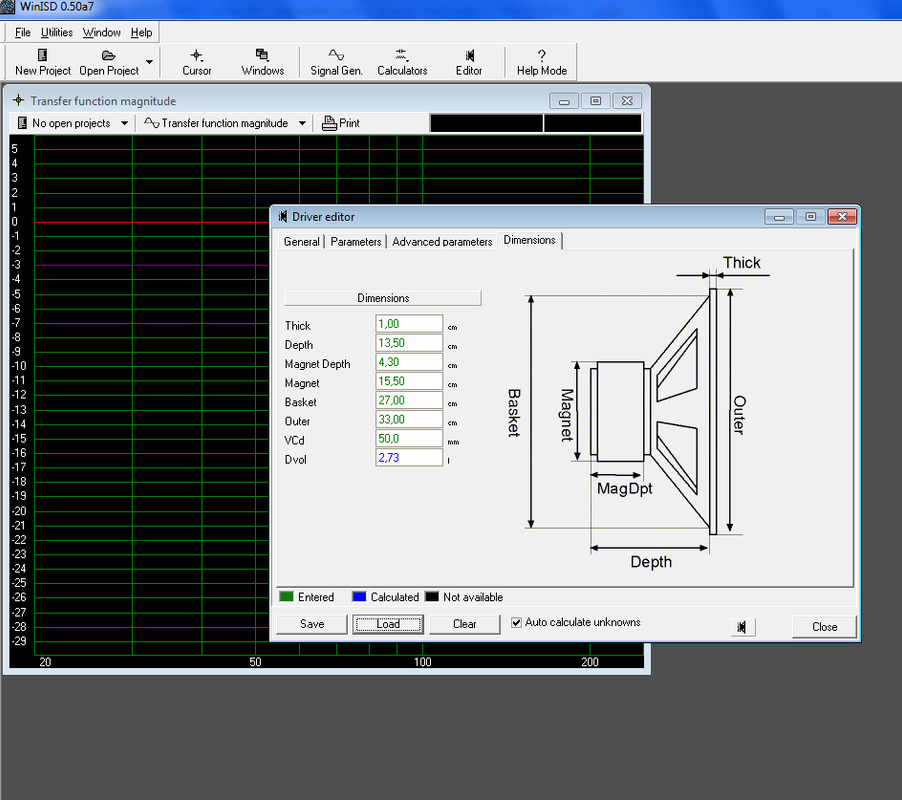Open the Window menu
Viewport: 902px width, 800px height.
coord(102,32)
